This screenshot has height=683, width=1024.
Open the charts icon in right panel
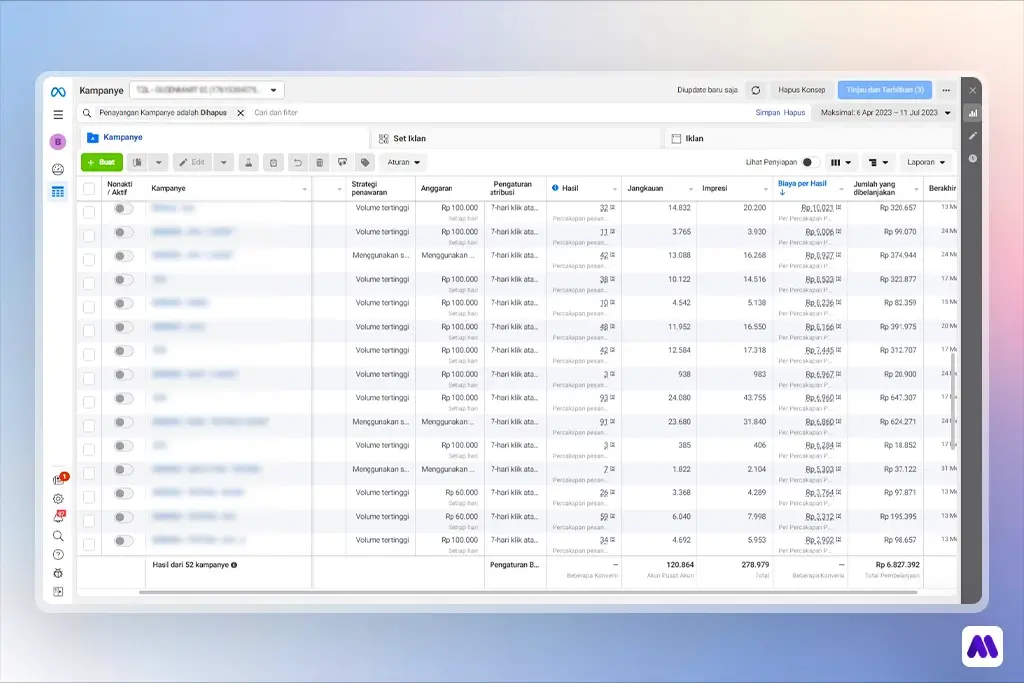[x=973, y=113]
